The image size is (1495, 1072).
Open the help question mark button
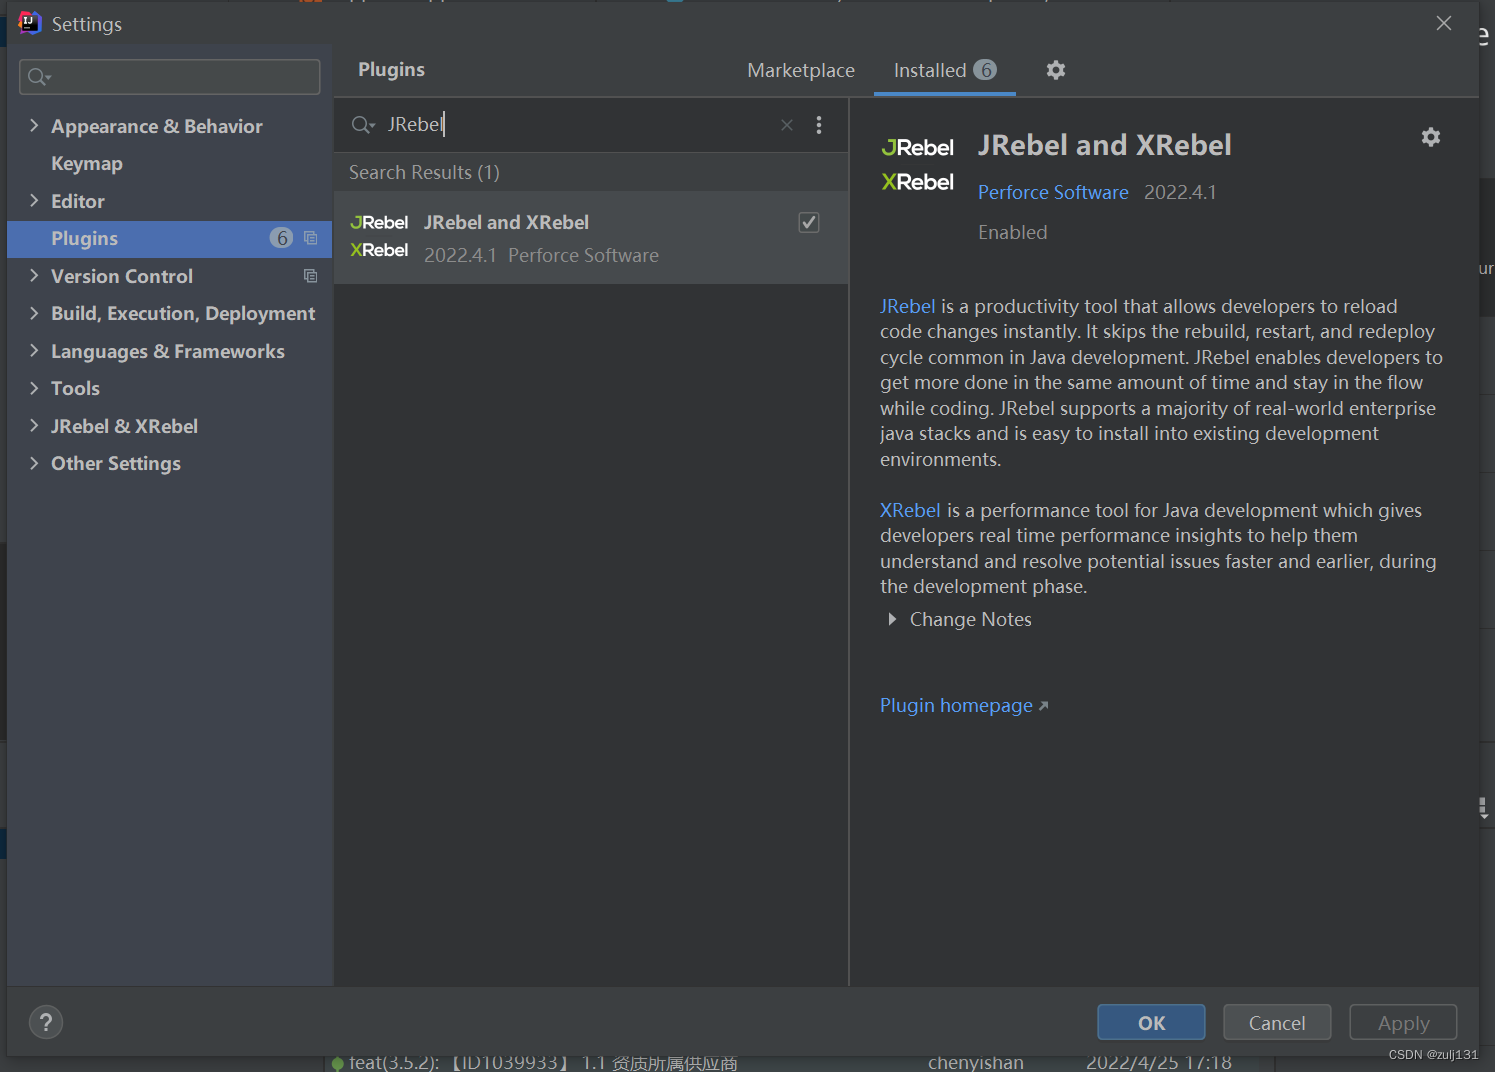(46, 1022)
